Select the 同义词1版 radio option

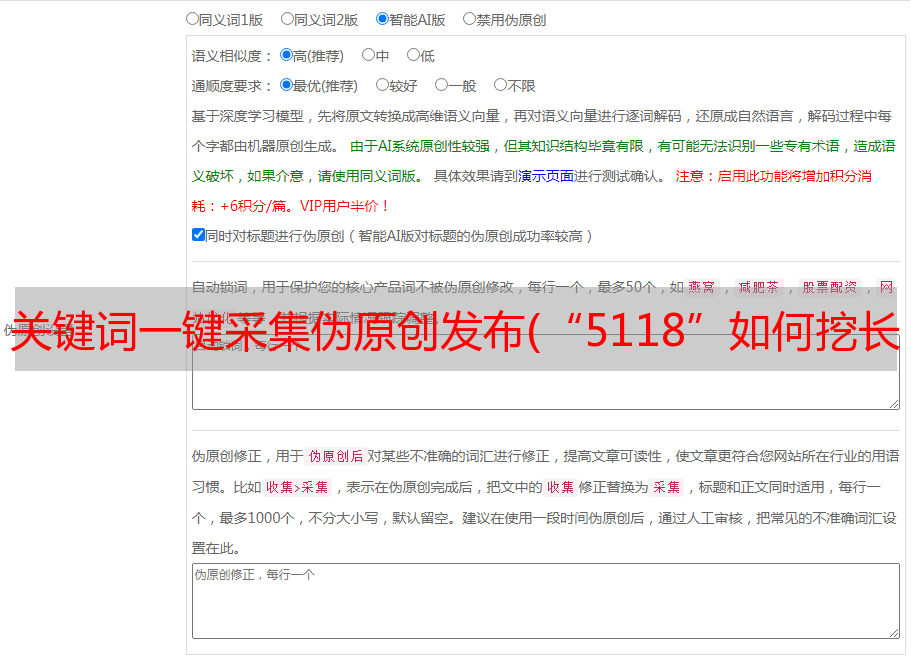pos(193,19)
